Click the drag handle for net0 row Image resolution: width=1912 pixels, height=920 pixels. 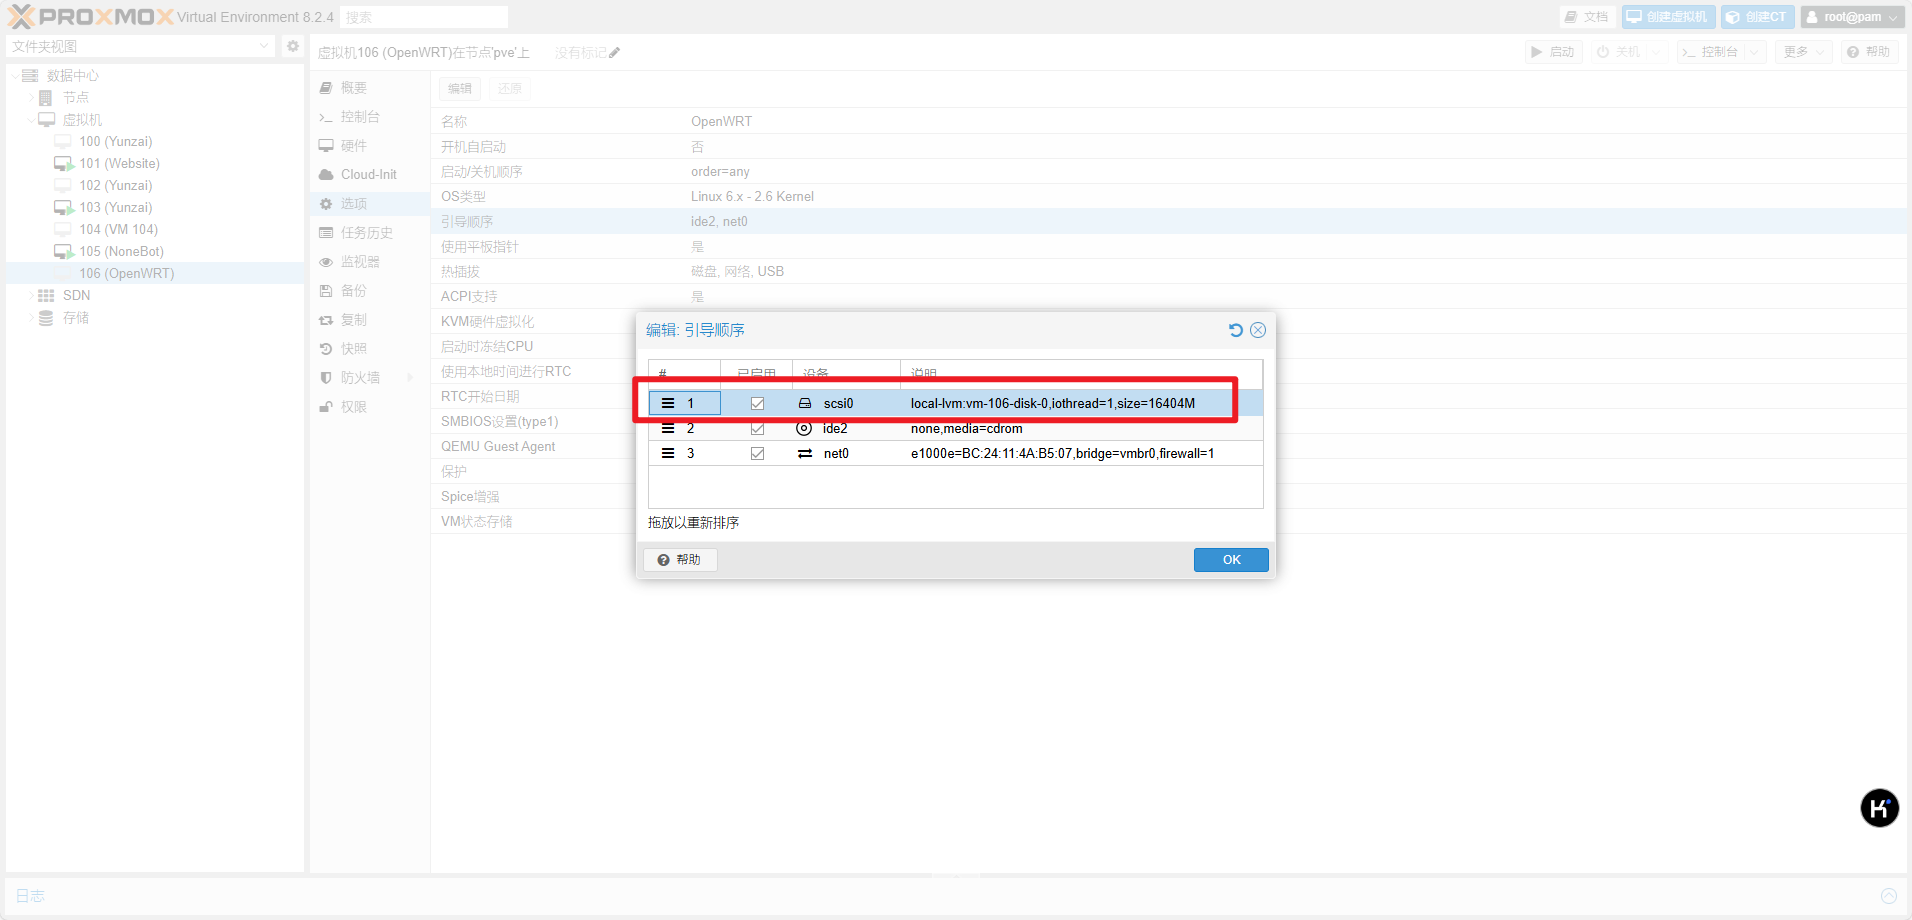pos(668,453)
